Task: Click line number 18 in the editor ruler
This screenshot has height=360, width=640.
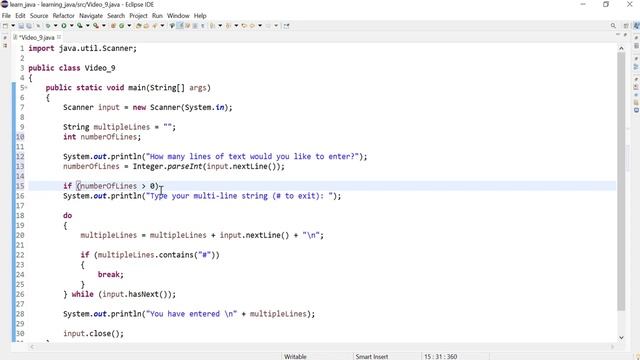Action: [20, 216]
